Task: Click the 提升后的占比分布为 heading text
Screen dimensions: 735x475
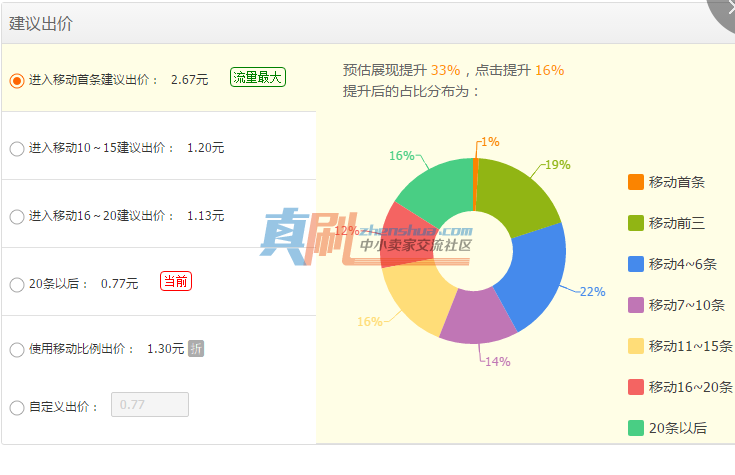Action: (411, 91)
